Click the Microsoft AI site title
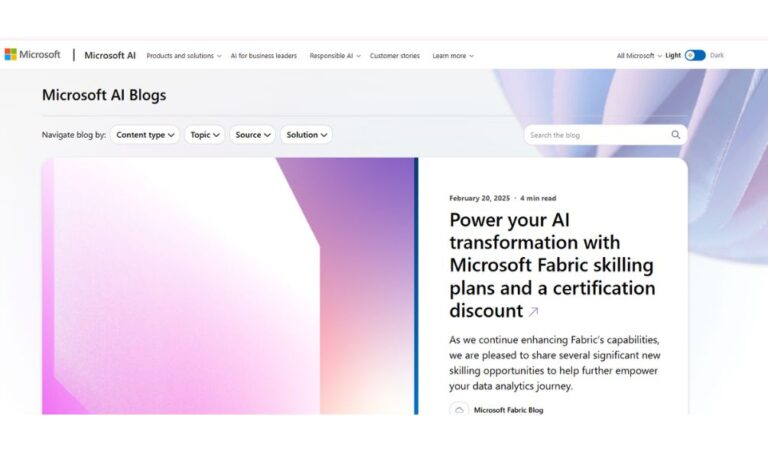The height and width of the screenshot is (452, 768). pos(110,55)
